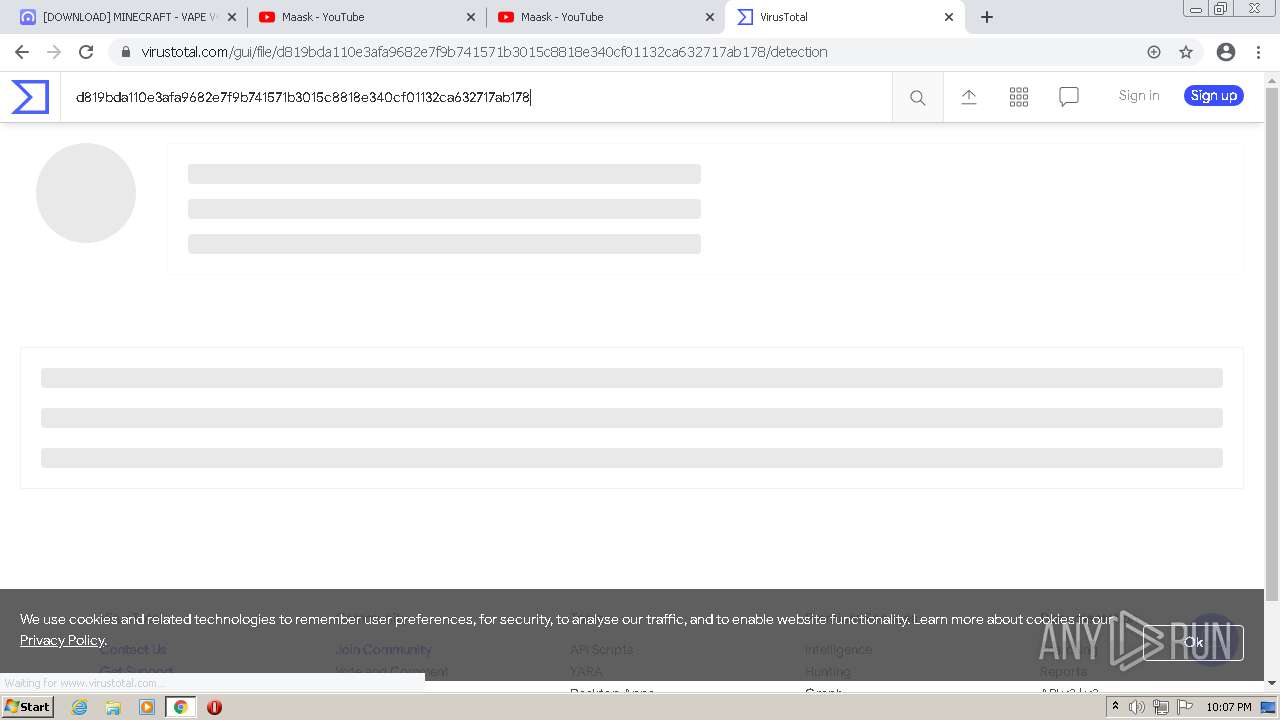Open the upload file icon
Screen dimensions: 1280x720
968,96
